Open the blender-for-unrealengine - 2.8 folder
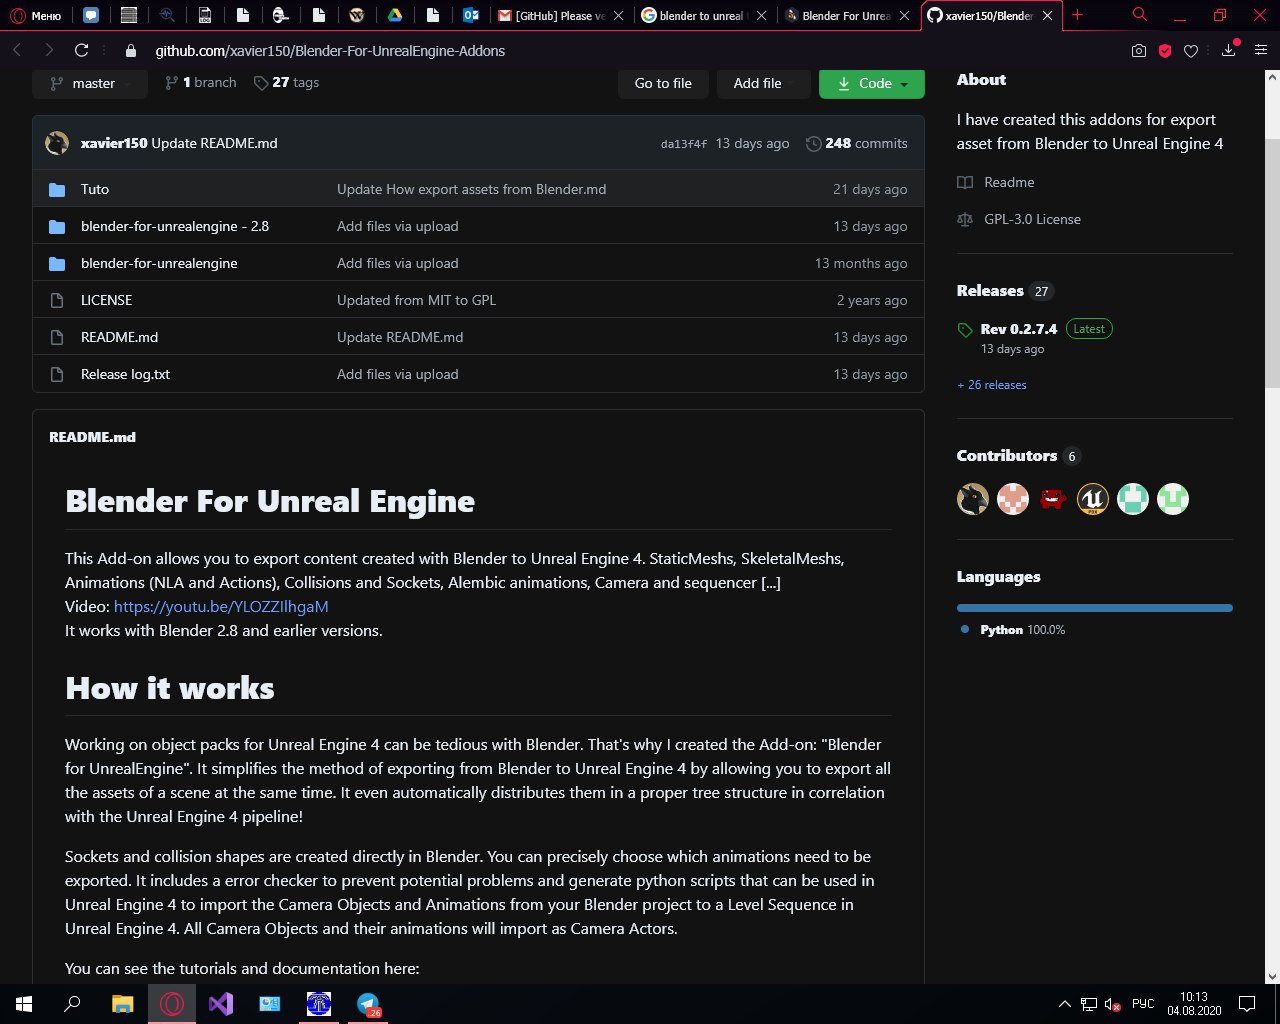 [175, 226]
